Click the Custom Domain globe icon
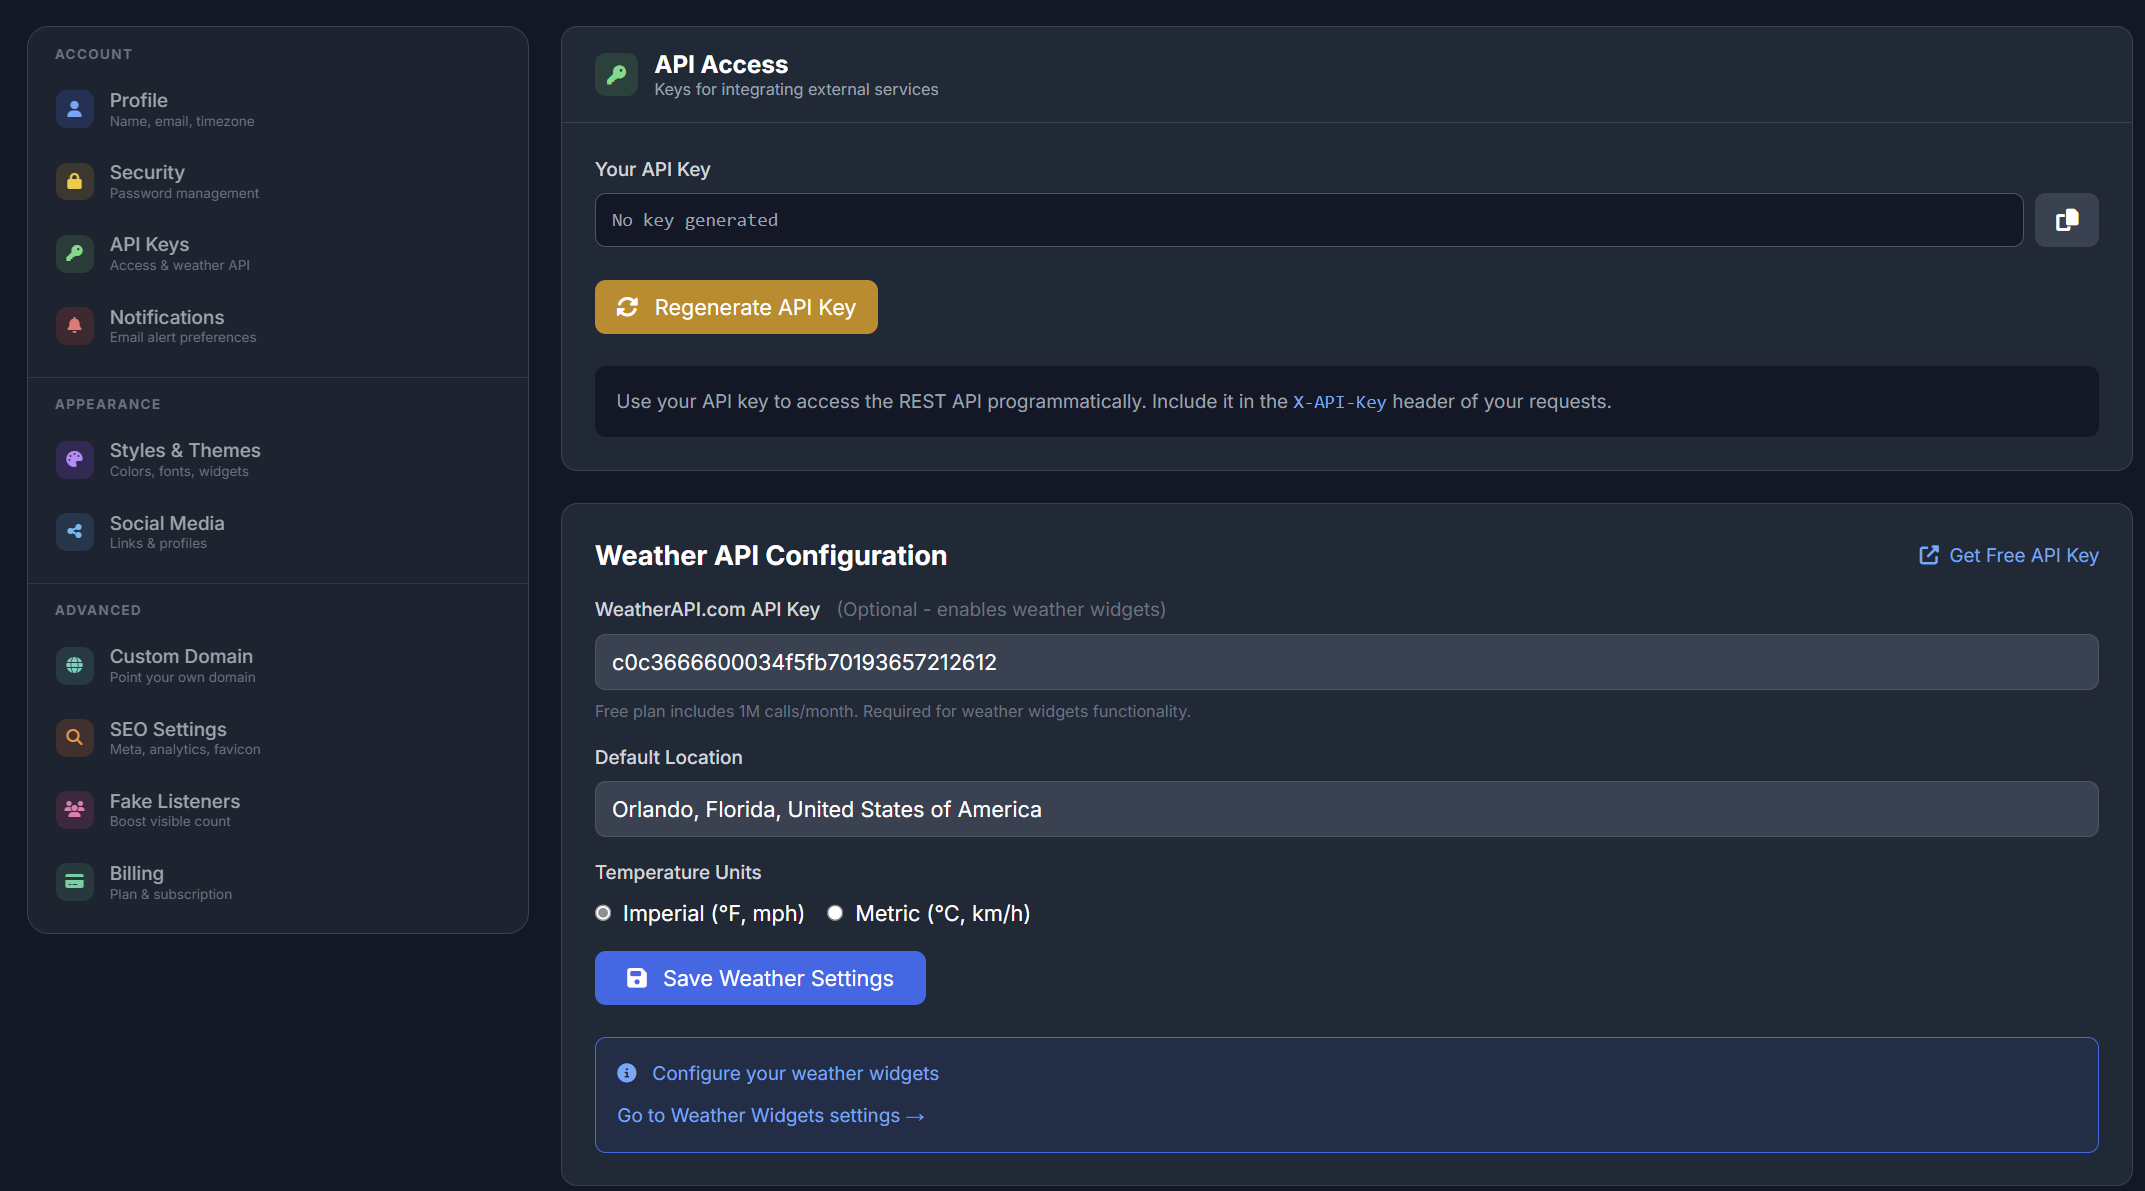This screenshot has height=1191, width=2145. [74, 665]
